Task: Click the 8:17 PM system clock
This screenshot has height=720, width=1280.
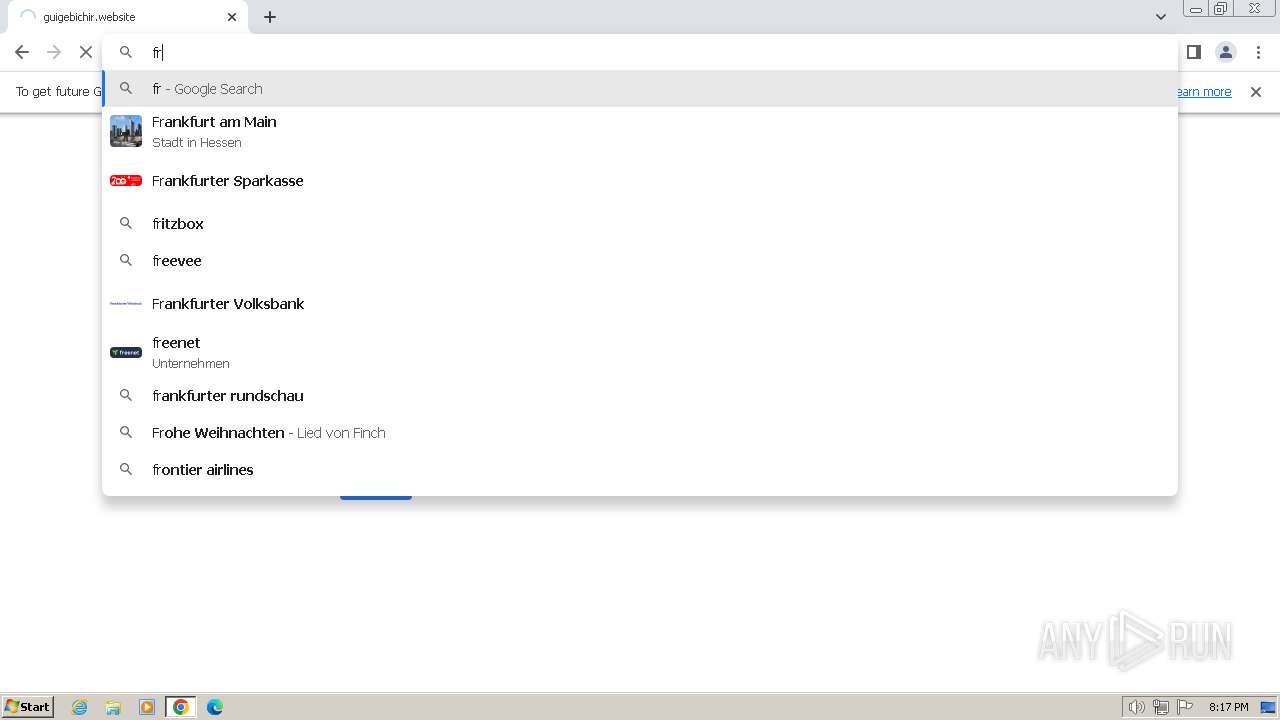Action: 1228,707
